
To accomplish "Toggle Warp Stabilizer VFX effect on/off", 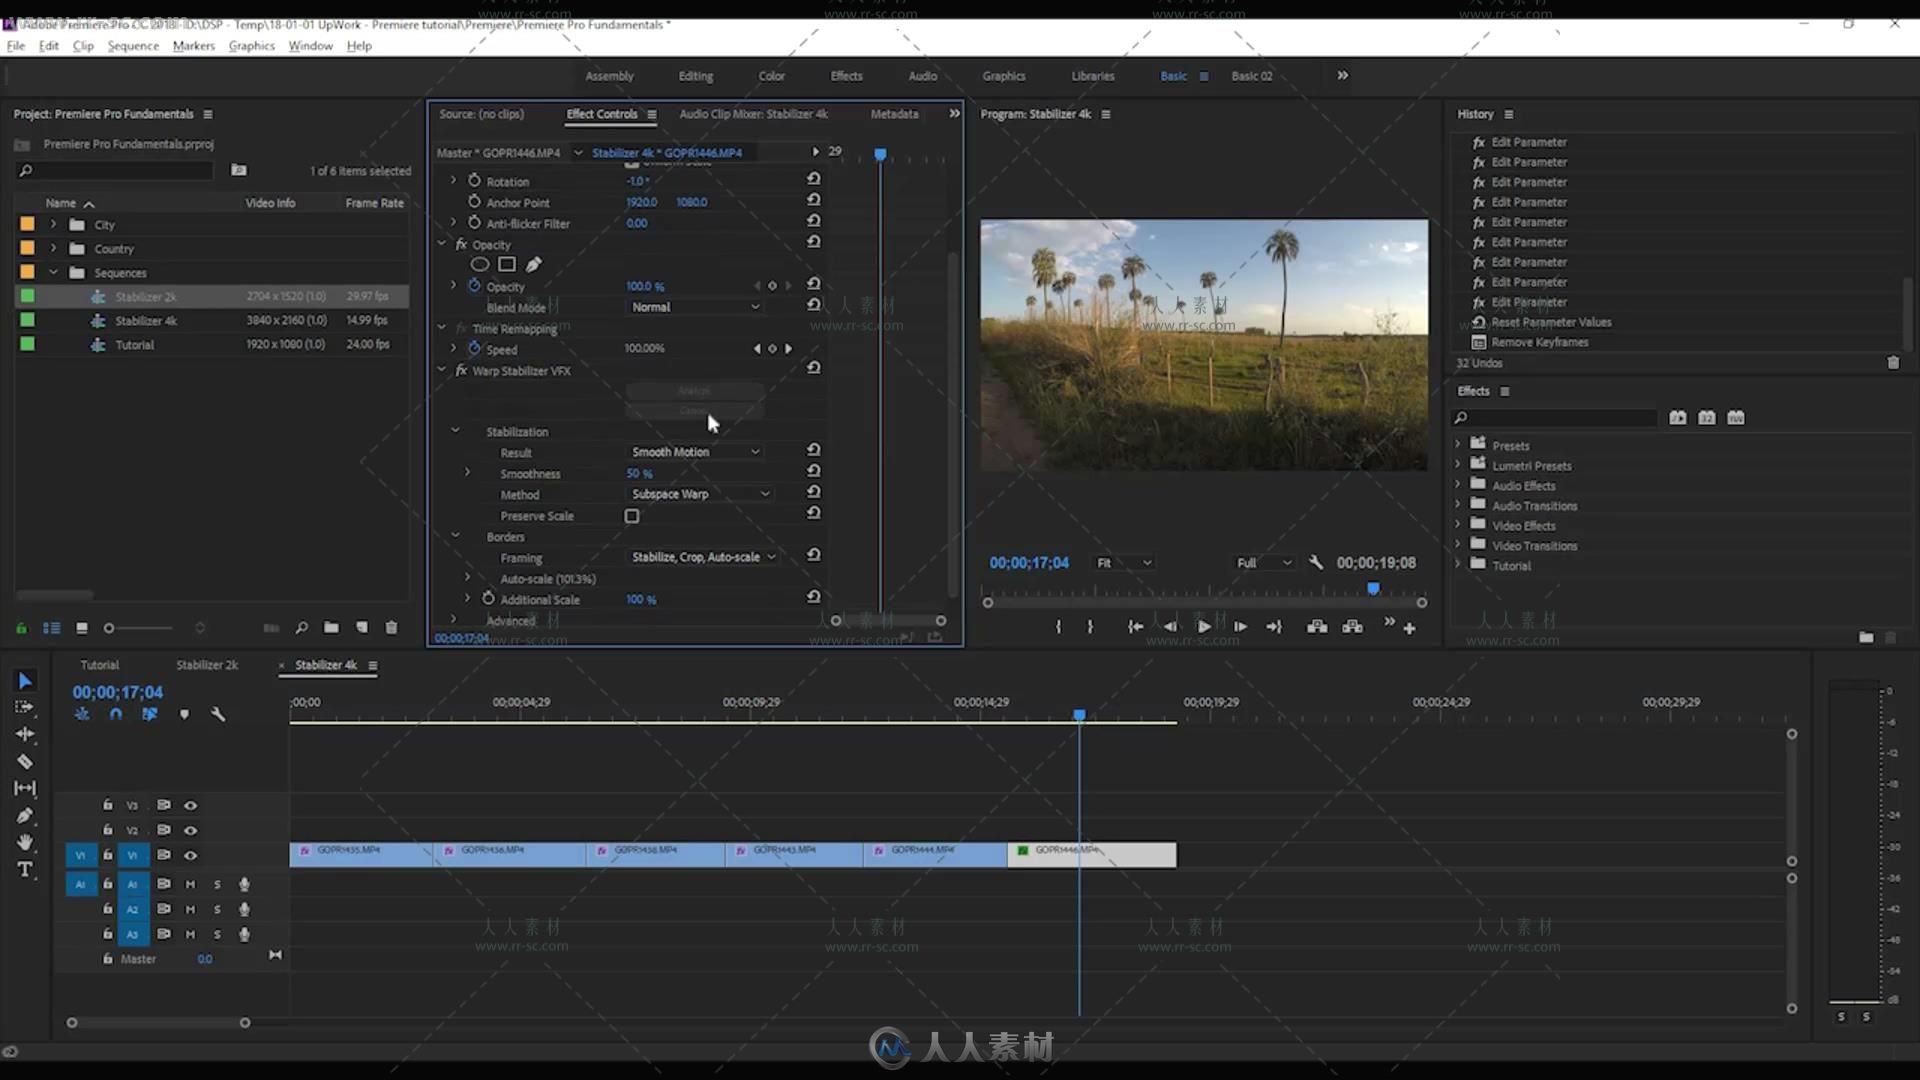I will [x=461, y=370].
